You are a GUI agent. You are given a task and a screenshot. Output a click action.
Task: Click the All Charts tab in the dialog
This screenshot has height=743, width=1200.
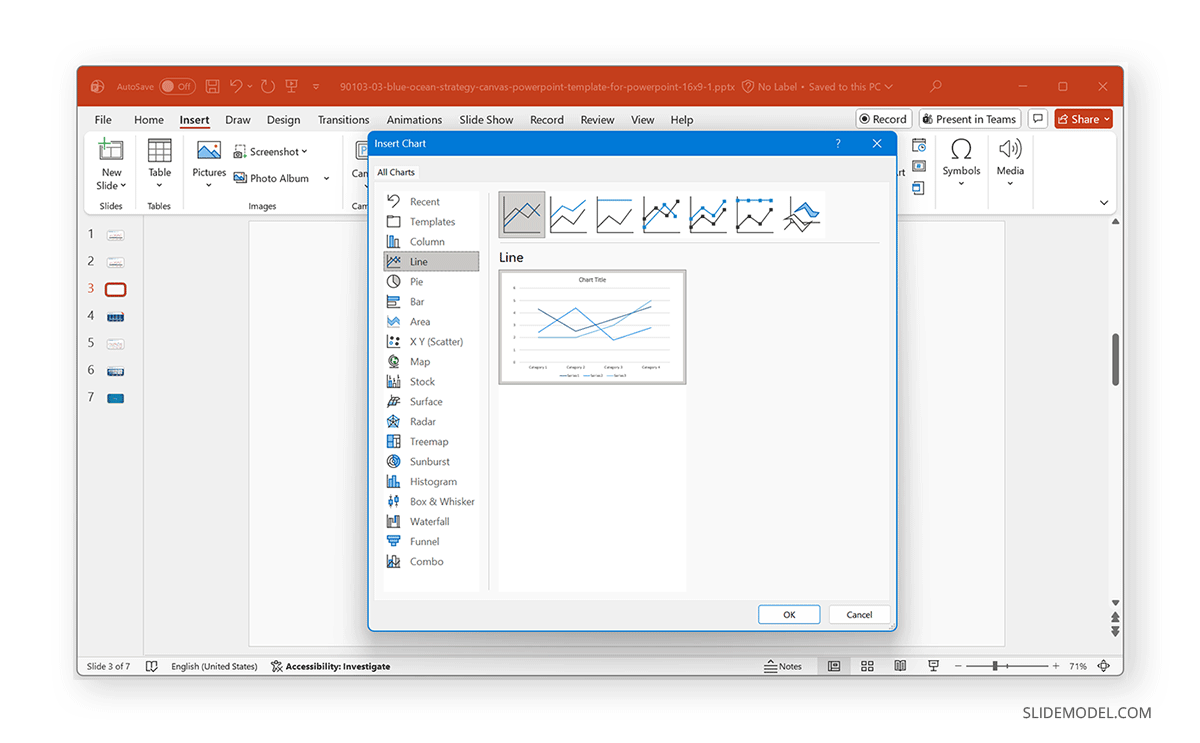[396, 172]
